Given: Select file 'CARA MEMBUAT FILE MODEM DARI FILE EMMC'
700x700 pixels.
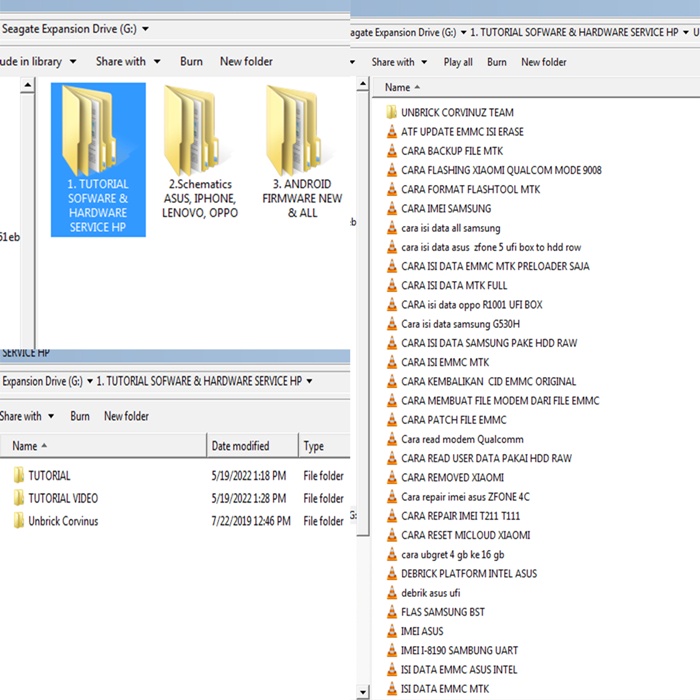Looking at the screenshot, I should 500,400.
